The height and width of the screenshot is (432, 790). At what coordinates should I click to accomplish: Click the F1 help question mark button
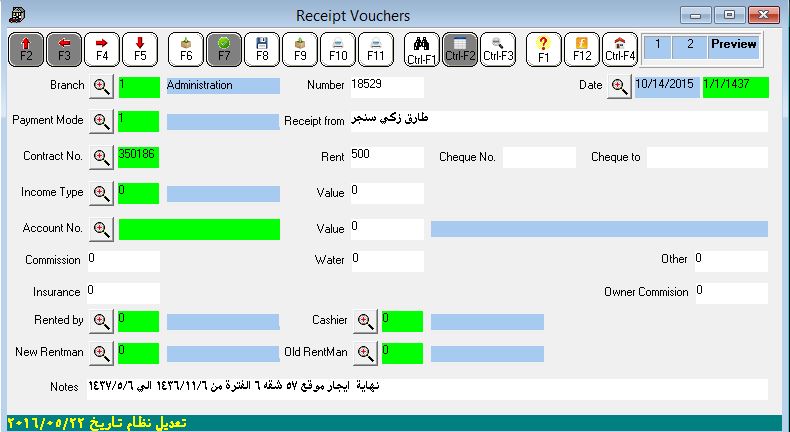[x=544, y=48]
